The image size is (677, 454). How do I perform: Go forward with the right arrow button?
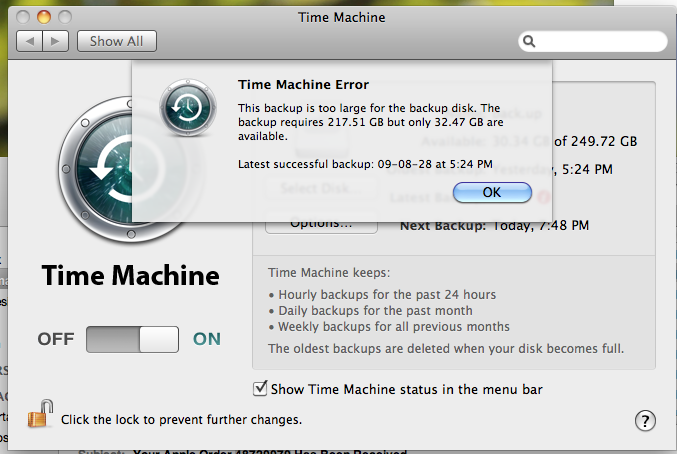pos(56,41)
